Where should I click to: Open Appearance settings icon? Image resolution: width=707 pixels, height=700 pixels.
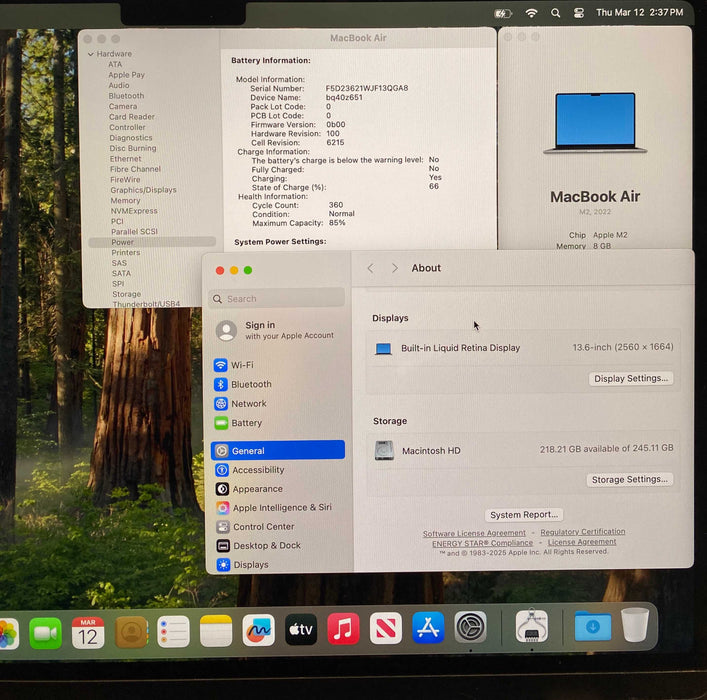tap(222, 489)
